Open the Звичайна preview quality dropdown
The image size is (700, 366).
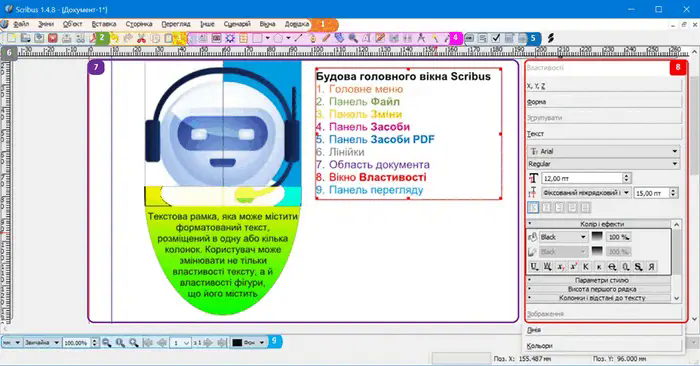(x=42, y=342)
